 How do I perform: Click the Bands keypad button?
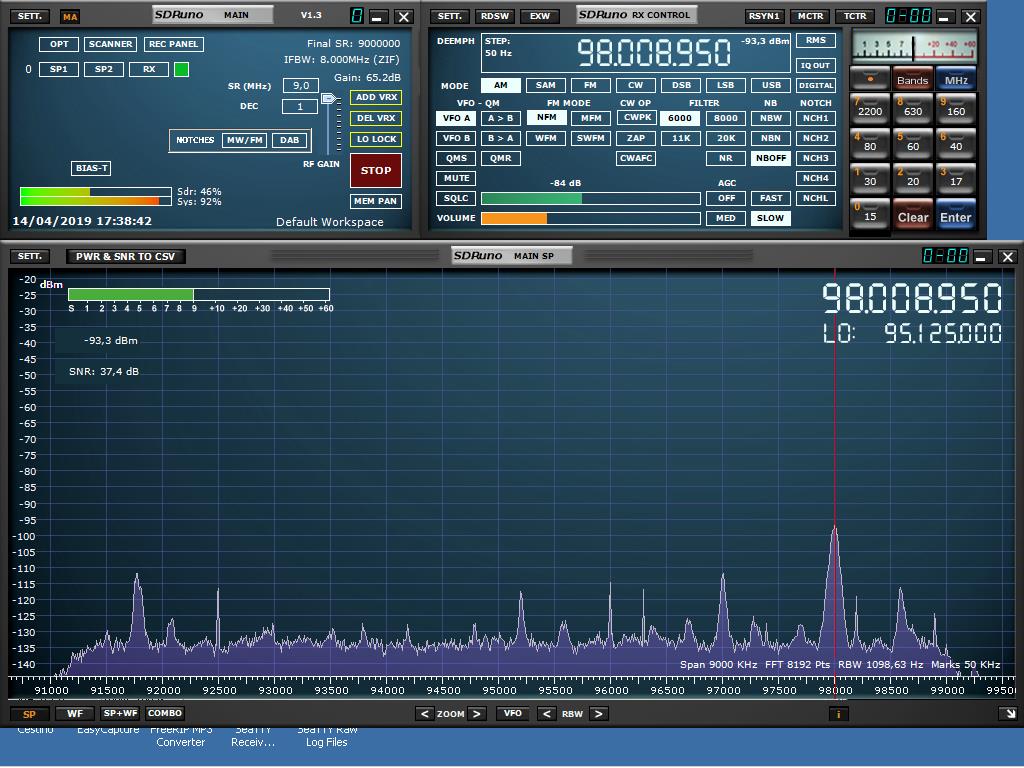click(912, 78)
